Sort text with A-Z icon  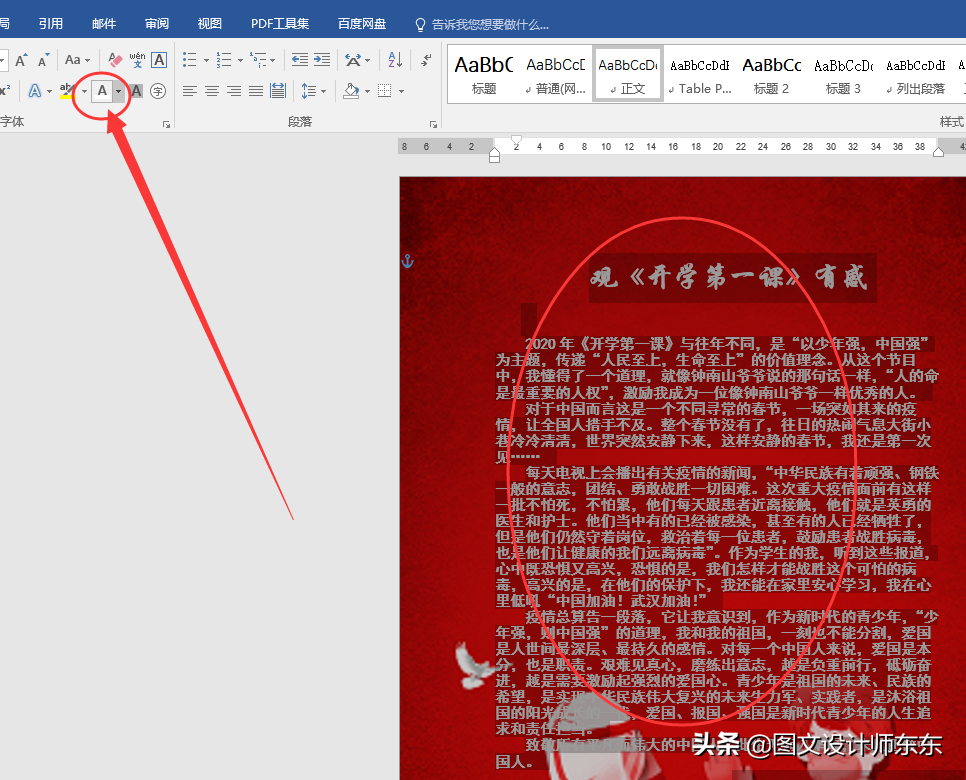click(x=395, y=60)
